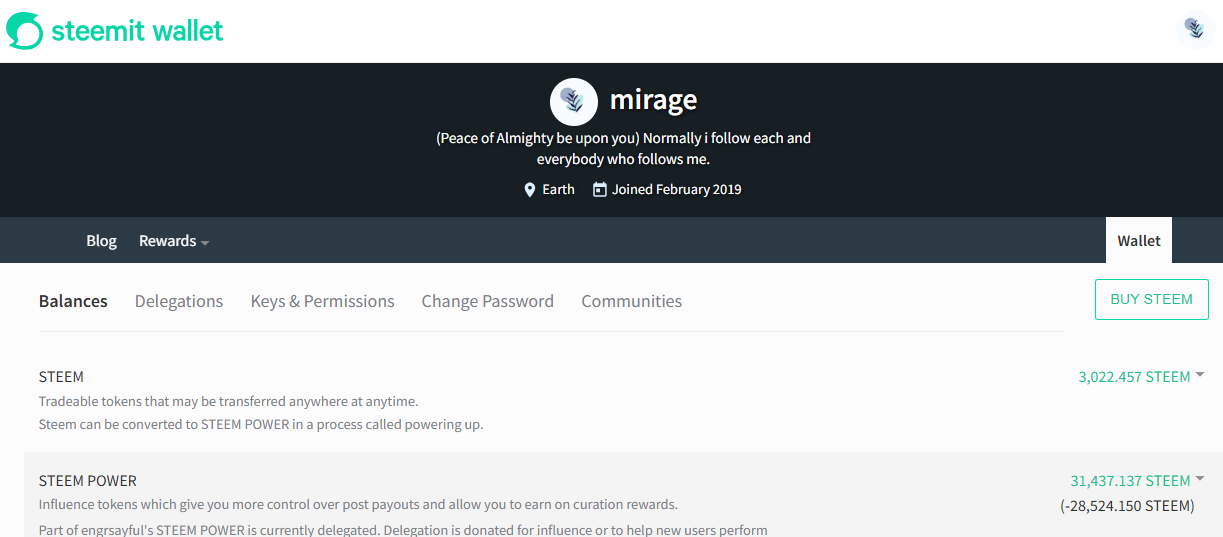Click the Joined February 2019 text
Viewport: 1223px width, 537px height.
pyautogui.click(x=677, y=189)
